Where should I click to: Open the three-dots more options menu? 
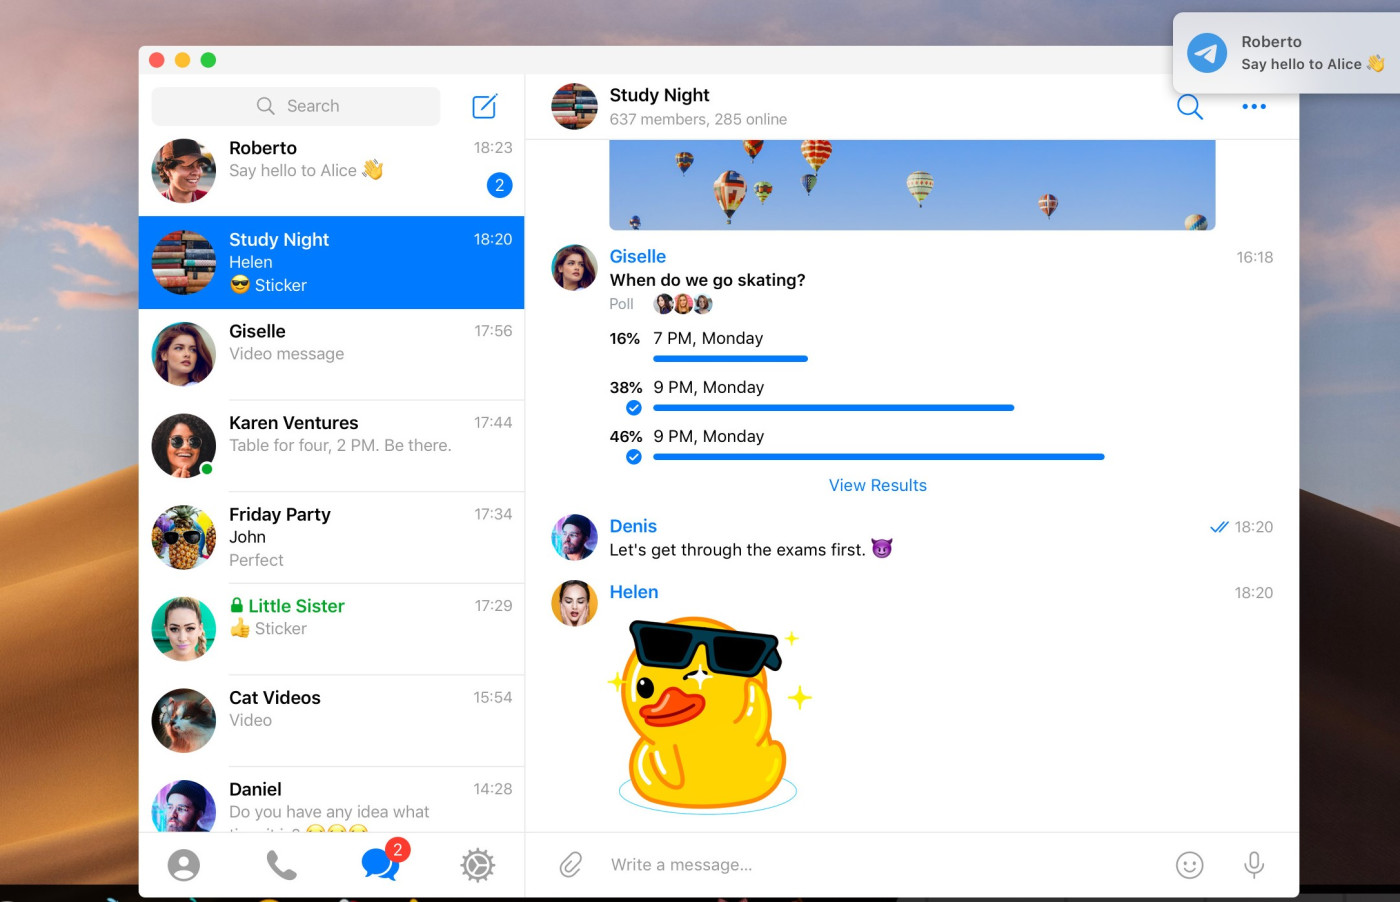(1254, 106)
